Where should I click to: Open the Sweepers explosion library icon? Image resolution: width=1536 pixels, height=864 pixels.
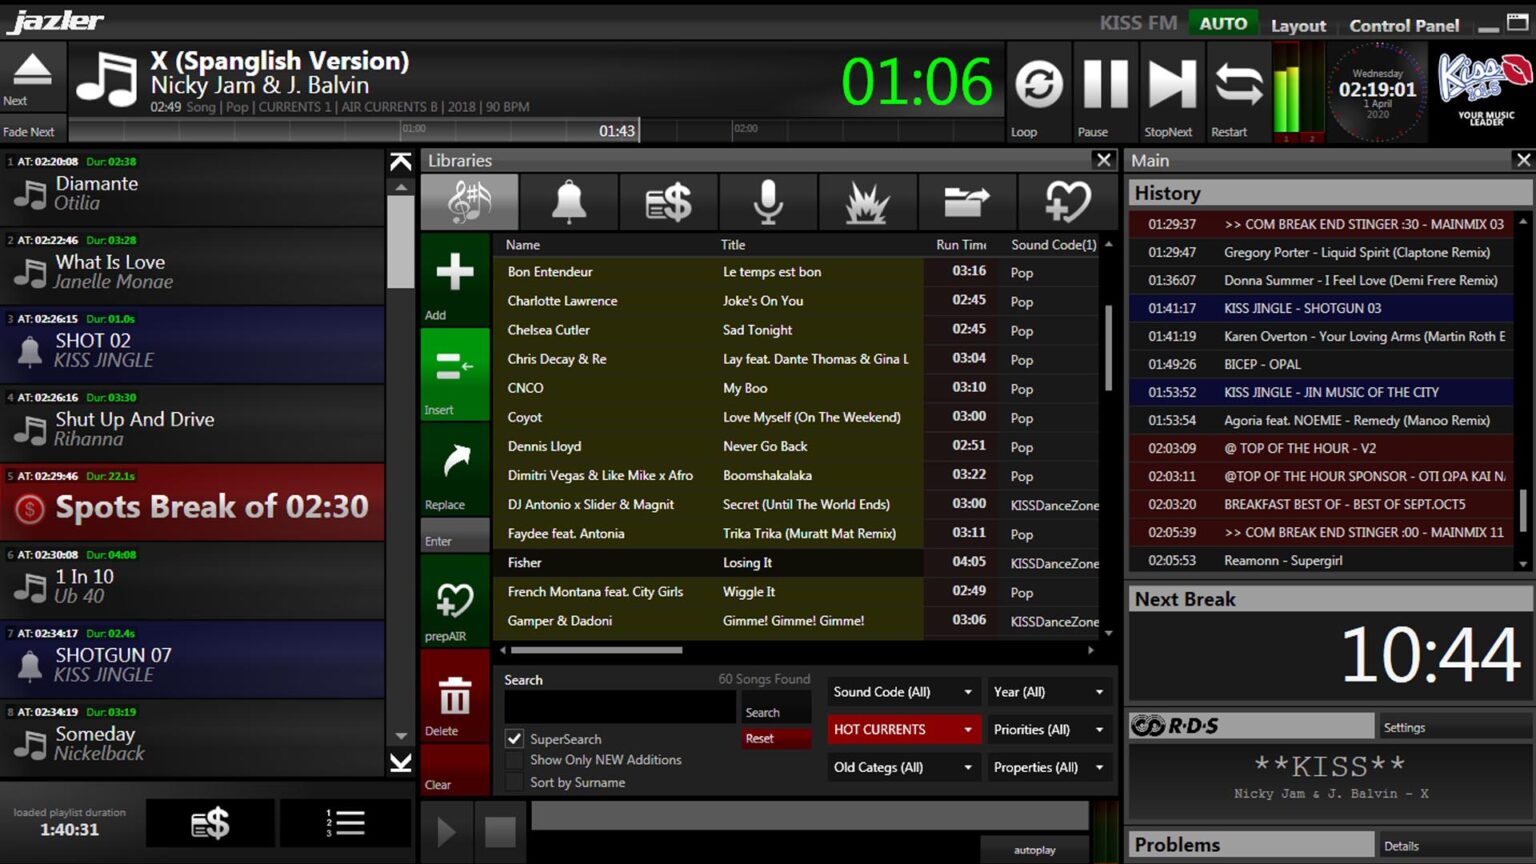867,201
